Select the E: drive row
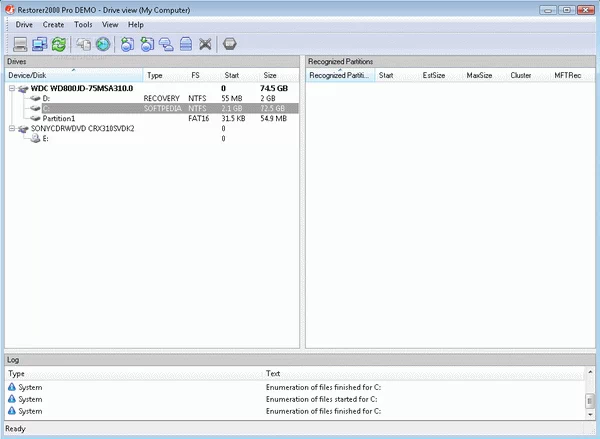 [152, 138]
